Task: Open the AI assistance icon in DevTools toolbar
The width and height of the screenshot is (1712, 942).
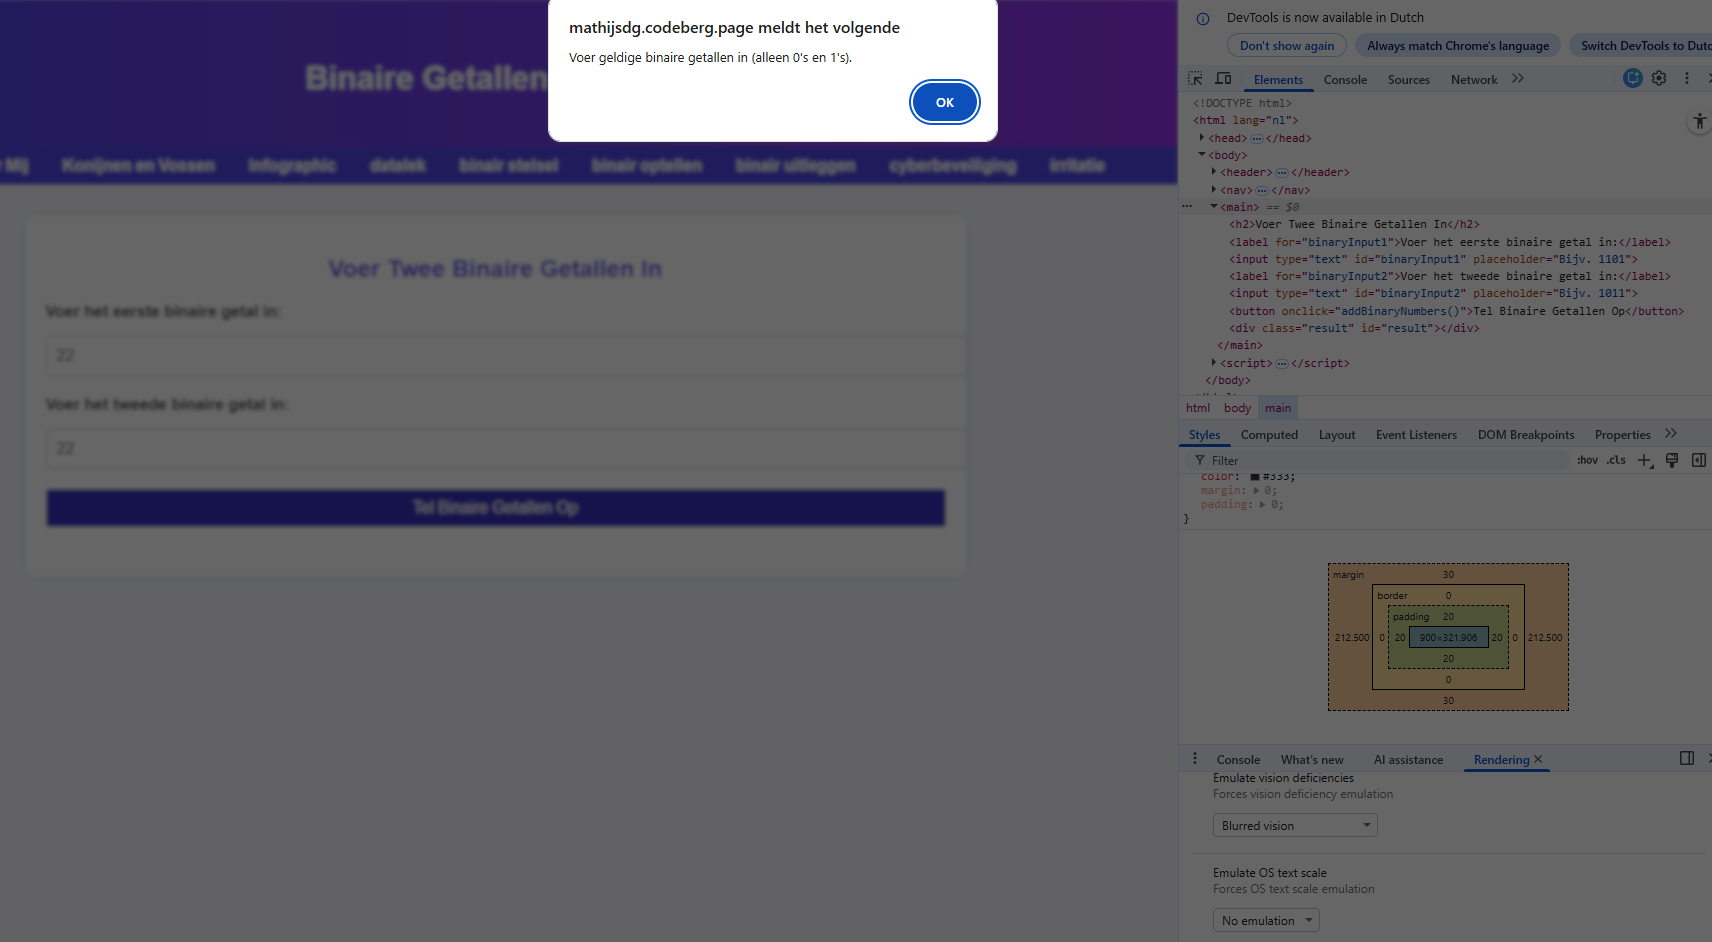Action: [x=1632, y=78]
